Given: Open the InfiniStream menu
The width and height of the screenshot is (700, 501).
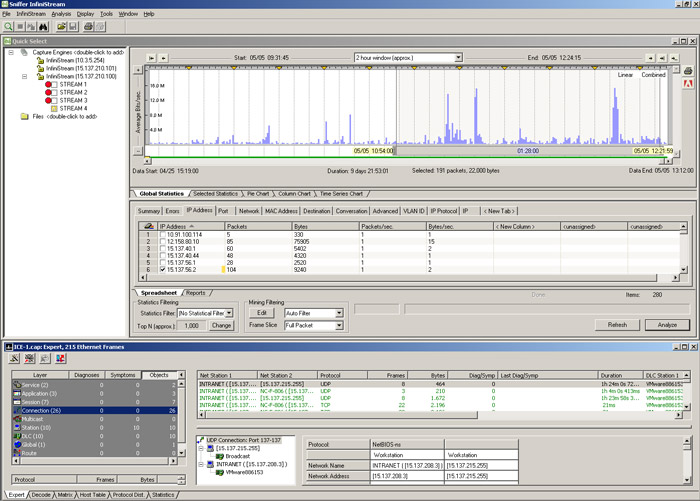Looking at the screenshot, I should (31, 14).
